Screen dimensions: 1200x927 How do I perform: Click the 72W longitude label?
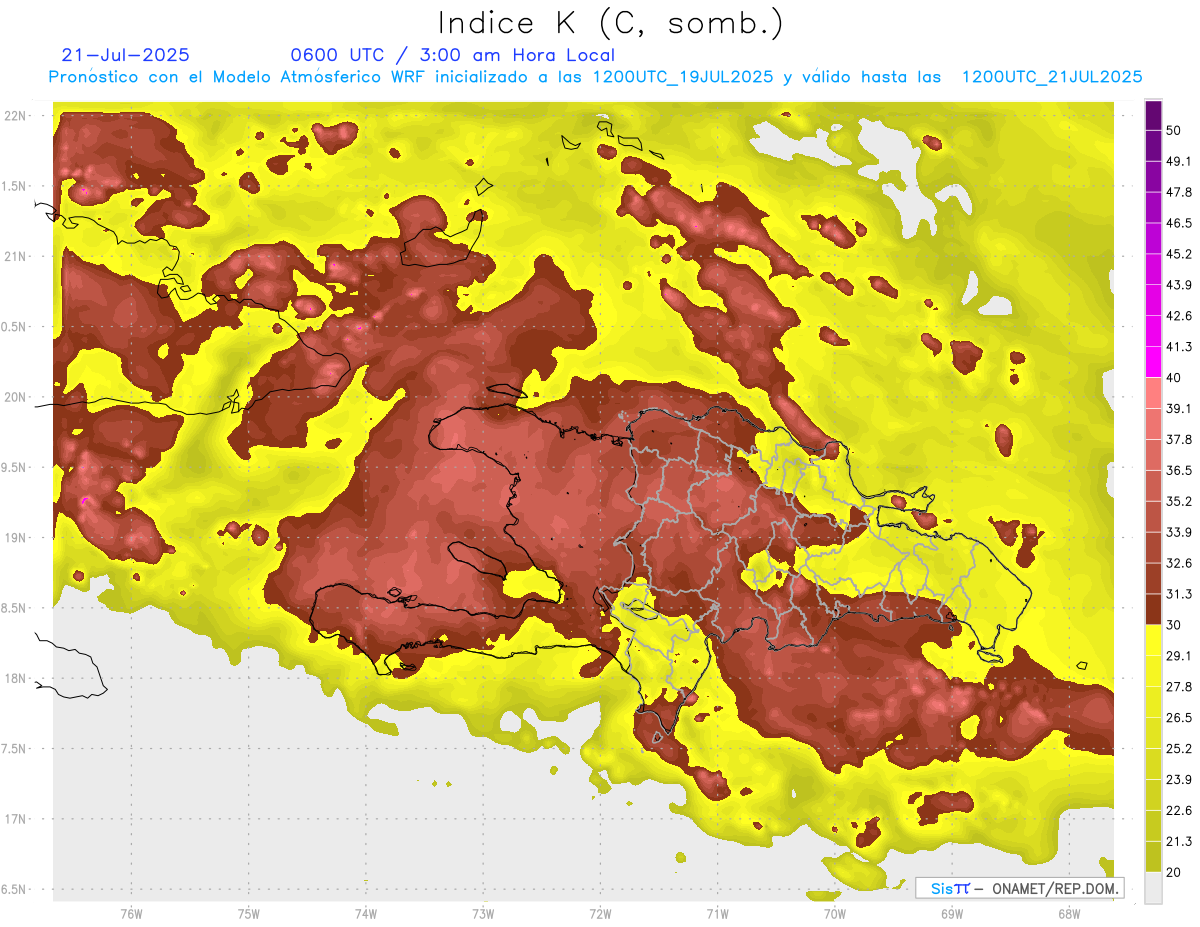click(600, 913)
